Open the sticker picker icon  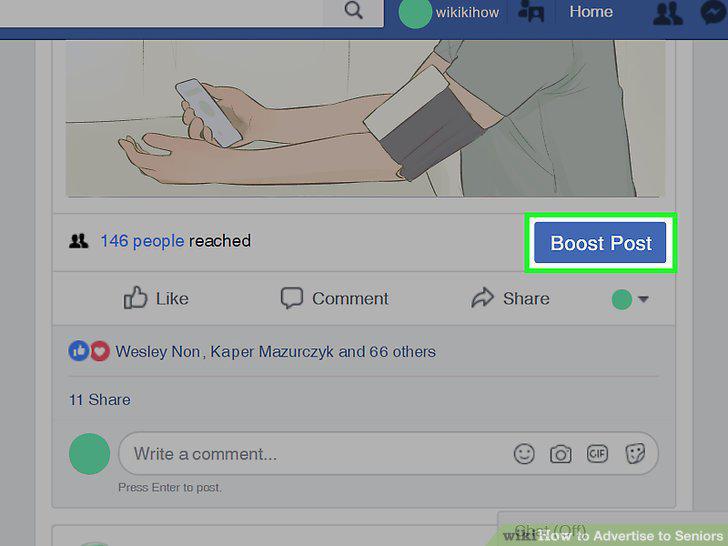635,454
